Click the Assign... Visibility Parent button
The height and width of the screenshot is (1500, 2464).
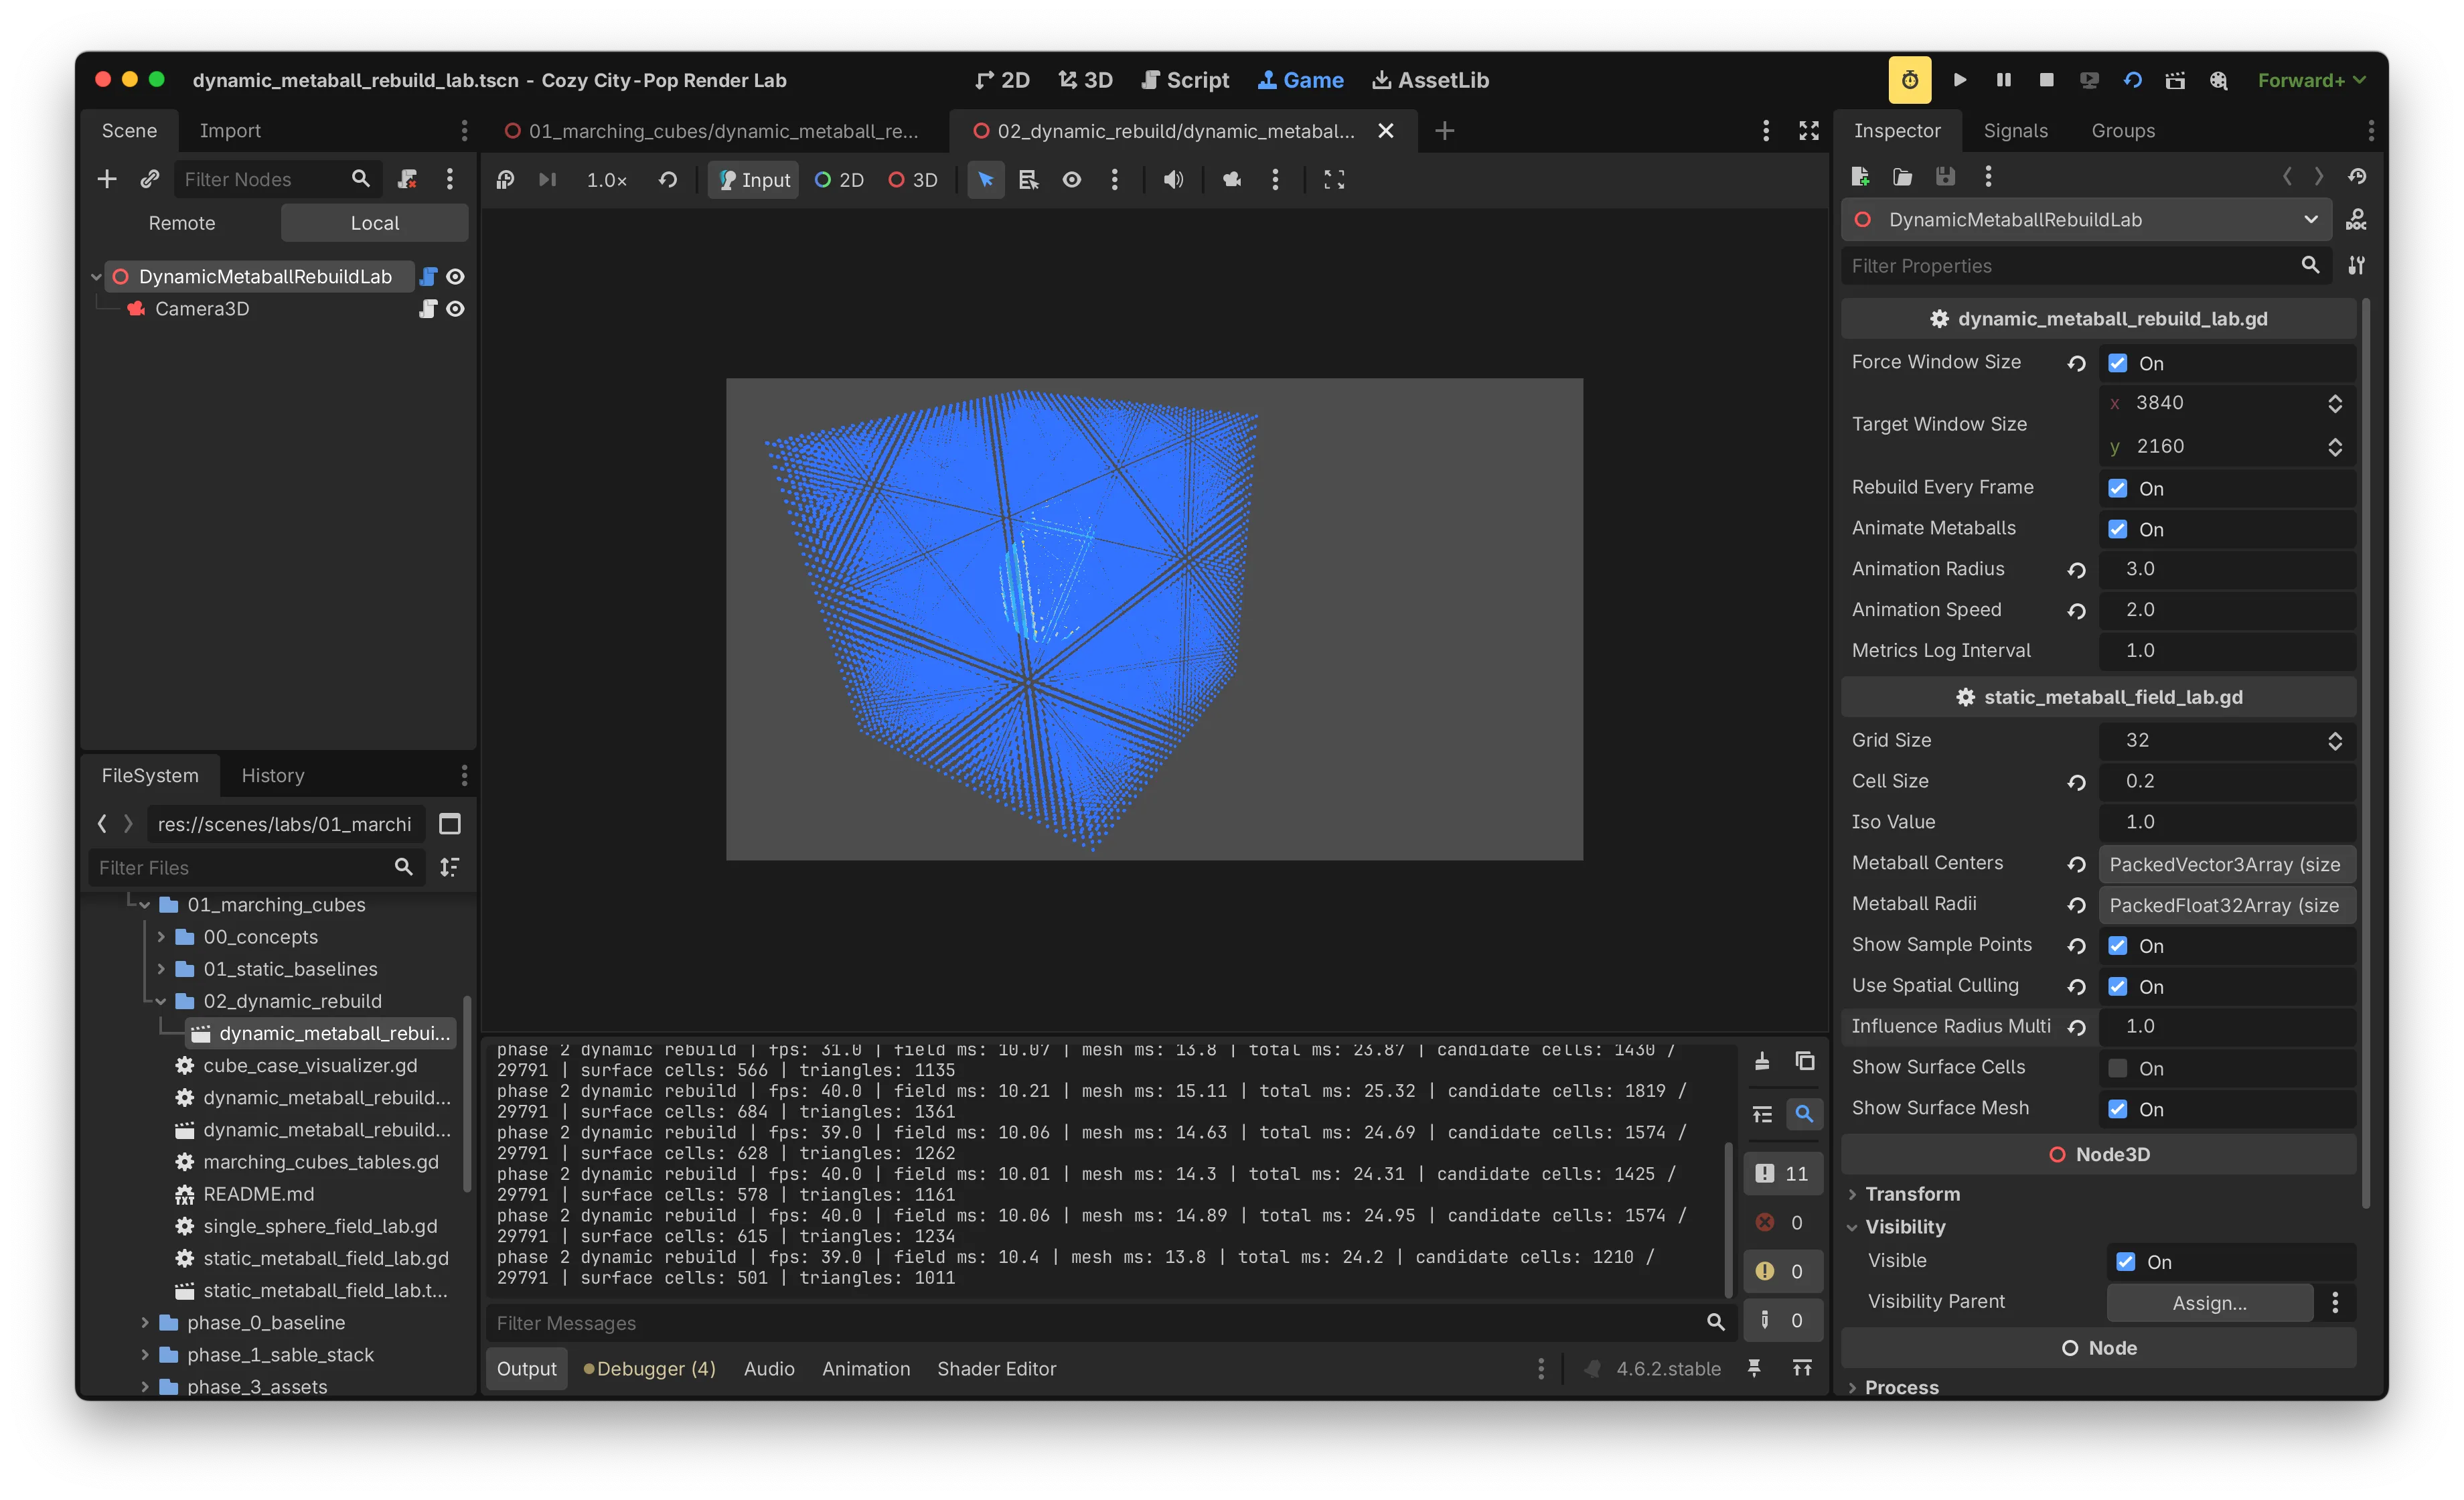point(2209,1303)
